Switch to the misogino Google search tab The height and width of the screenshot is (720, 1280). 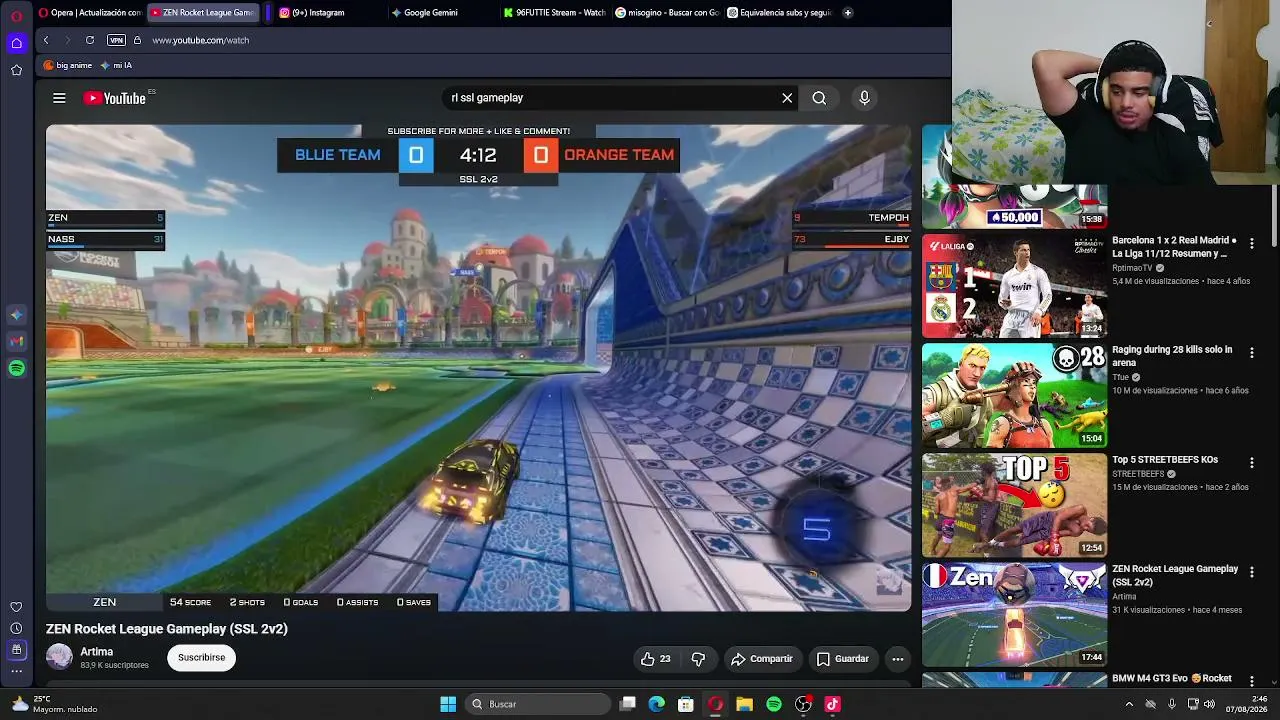click(667, 13)
